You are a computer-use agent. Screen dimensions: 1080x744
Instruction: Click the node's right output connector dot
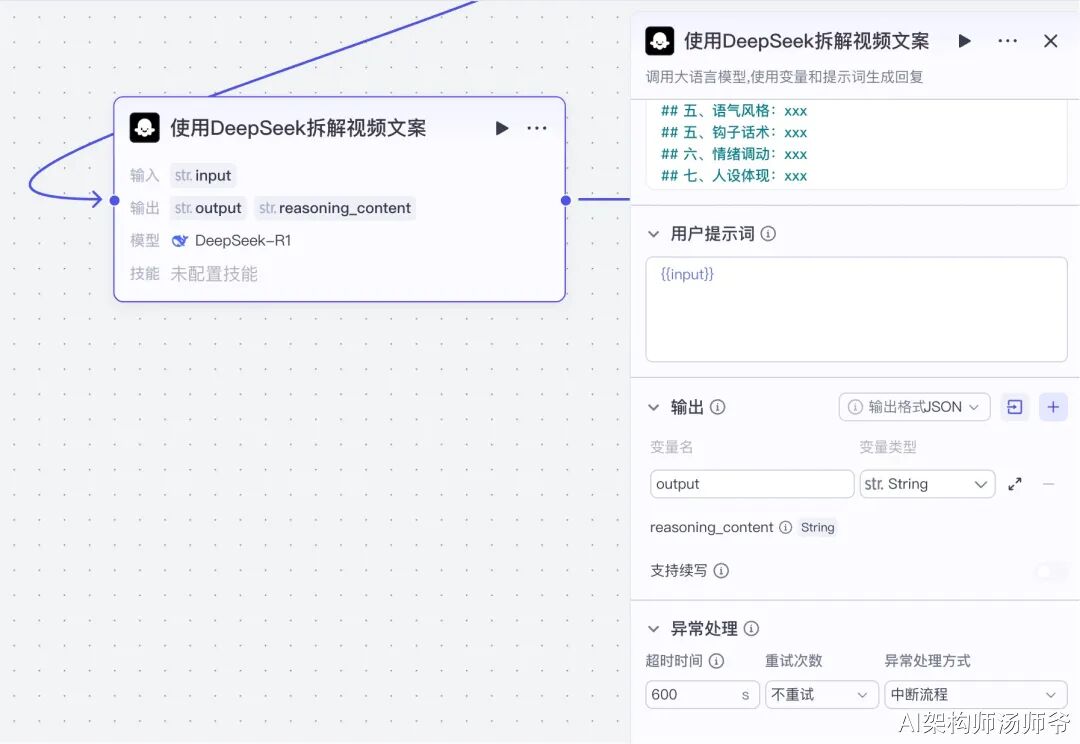pos(565,200)
